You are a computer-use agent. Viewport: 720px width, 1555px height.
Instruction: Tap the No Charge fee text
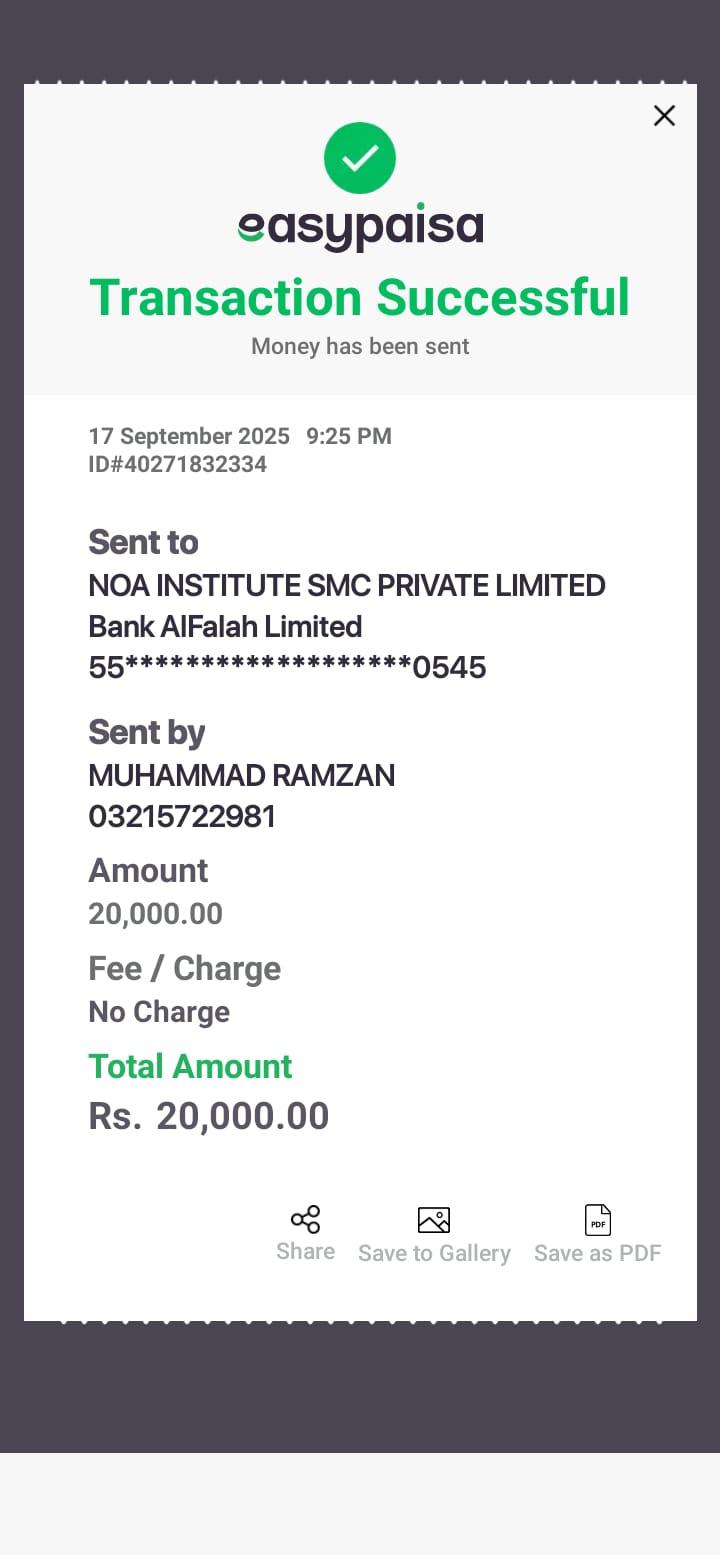pos(159,1012)
